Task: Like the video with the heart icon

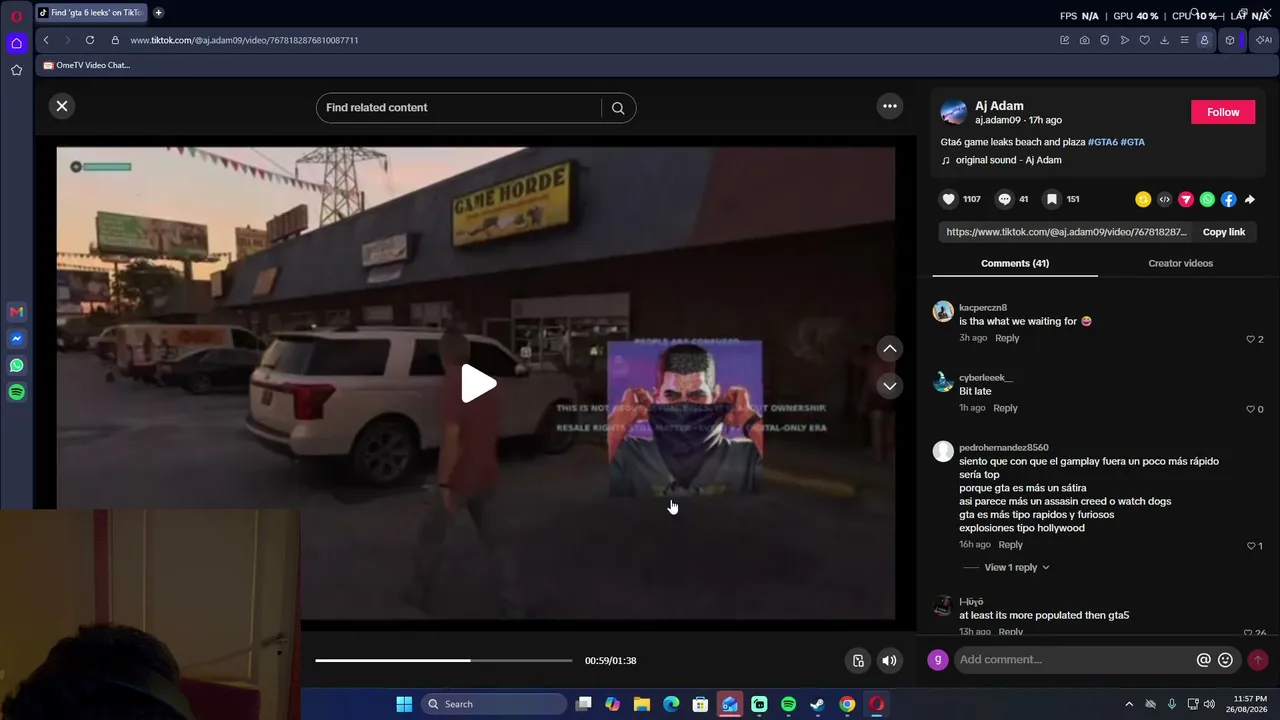Action: click(x=949, y=199)
